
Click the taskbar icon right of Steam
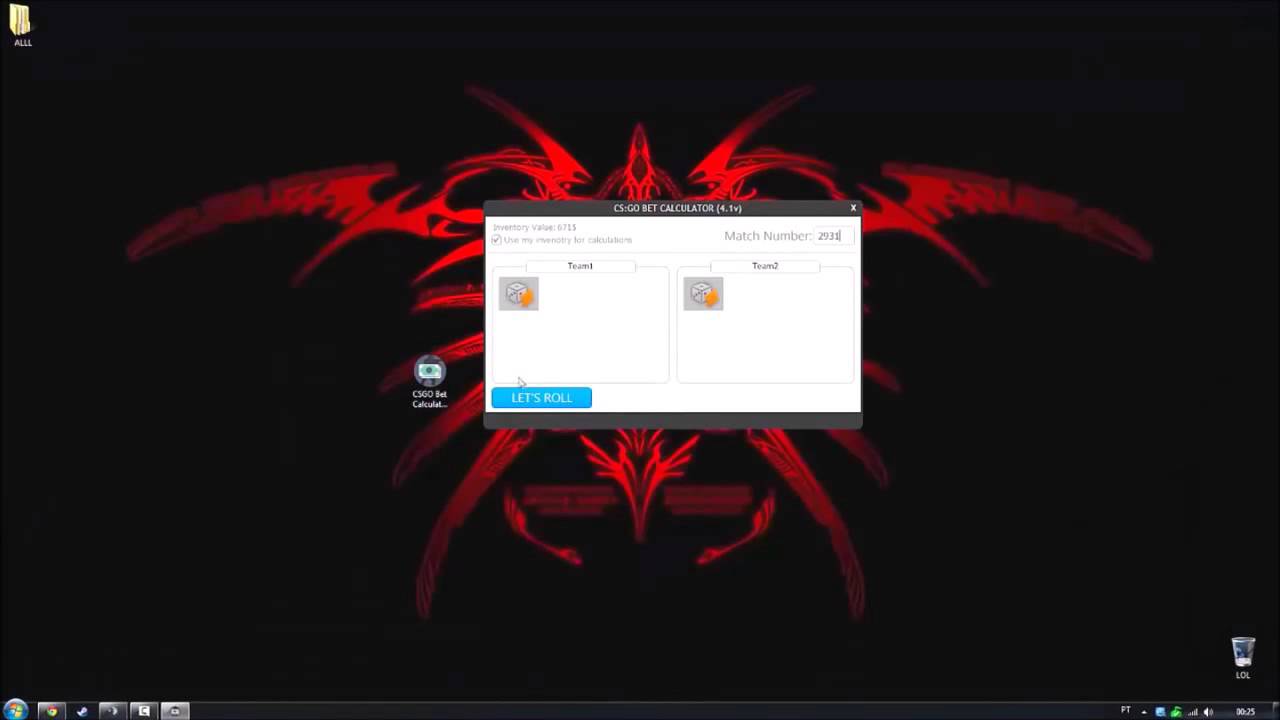[x=113, y=711]
